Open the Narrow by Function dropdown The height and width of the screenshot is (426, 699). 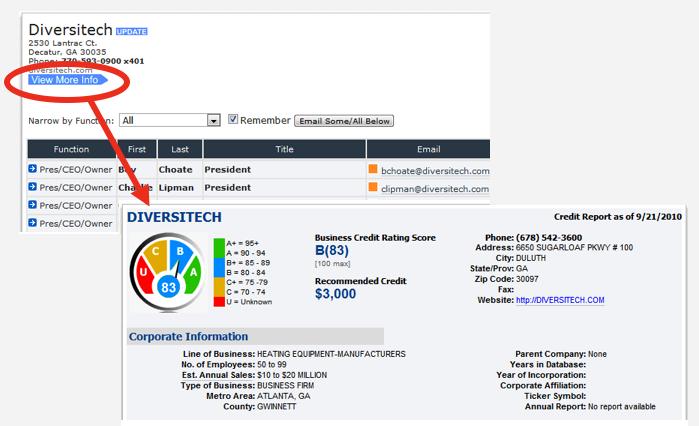(169, 120)
